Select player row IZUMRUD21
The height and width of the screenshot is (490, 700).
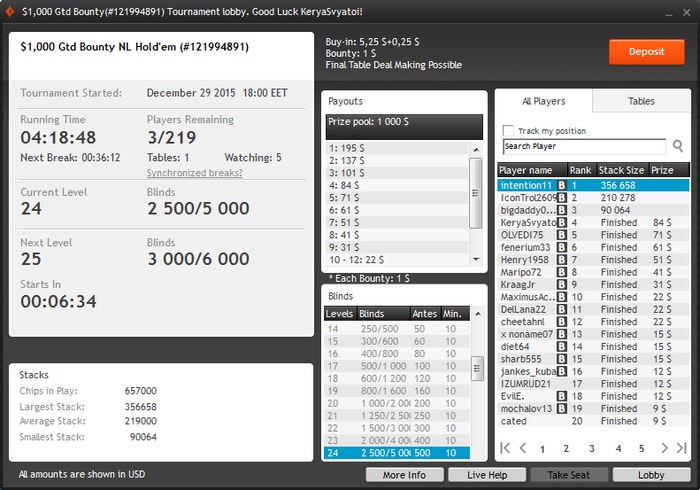point(593,384)
